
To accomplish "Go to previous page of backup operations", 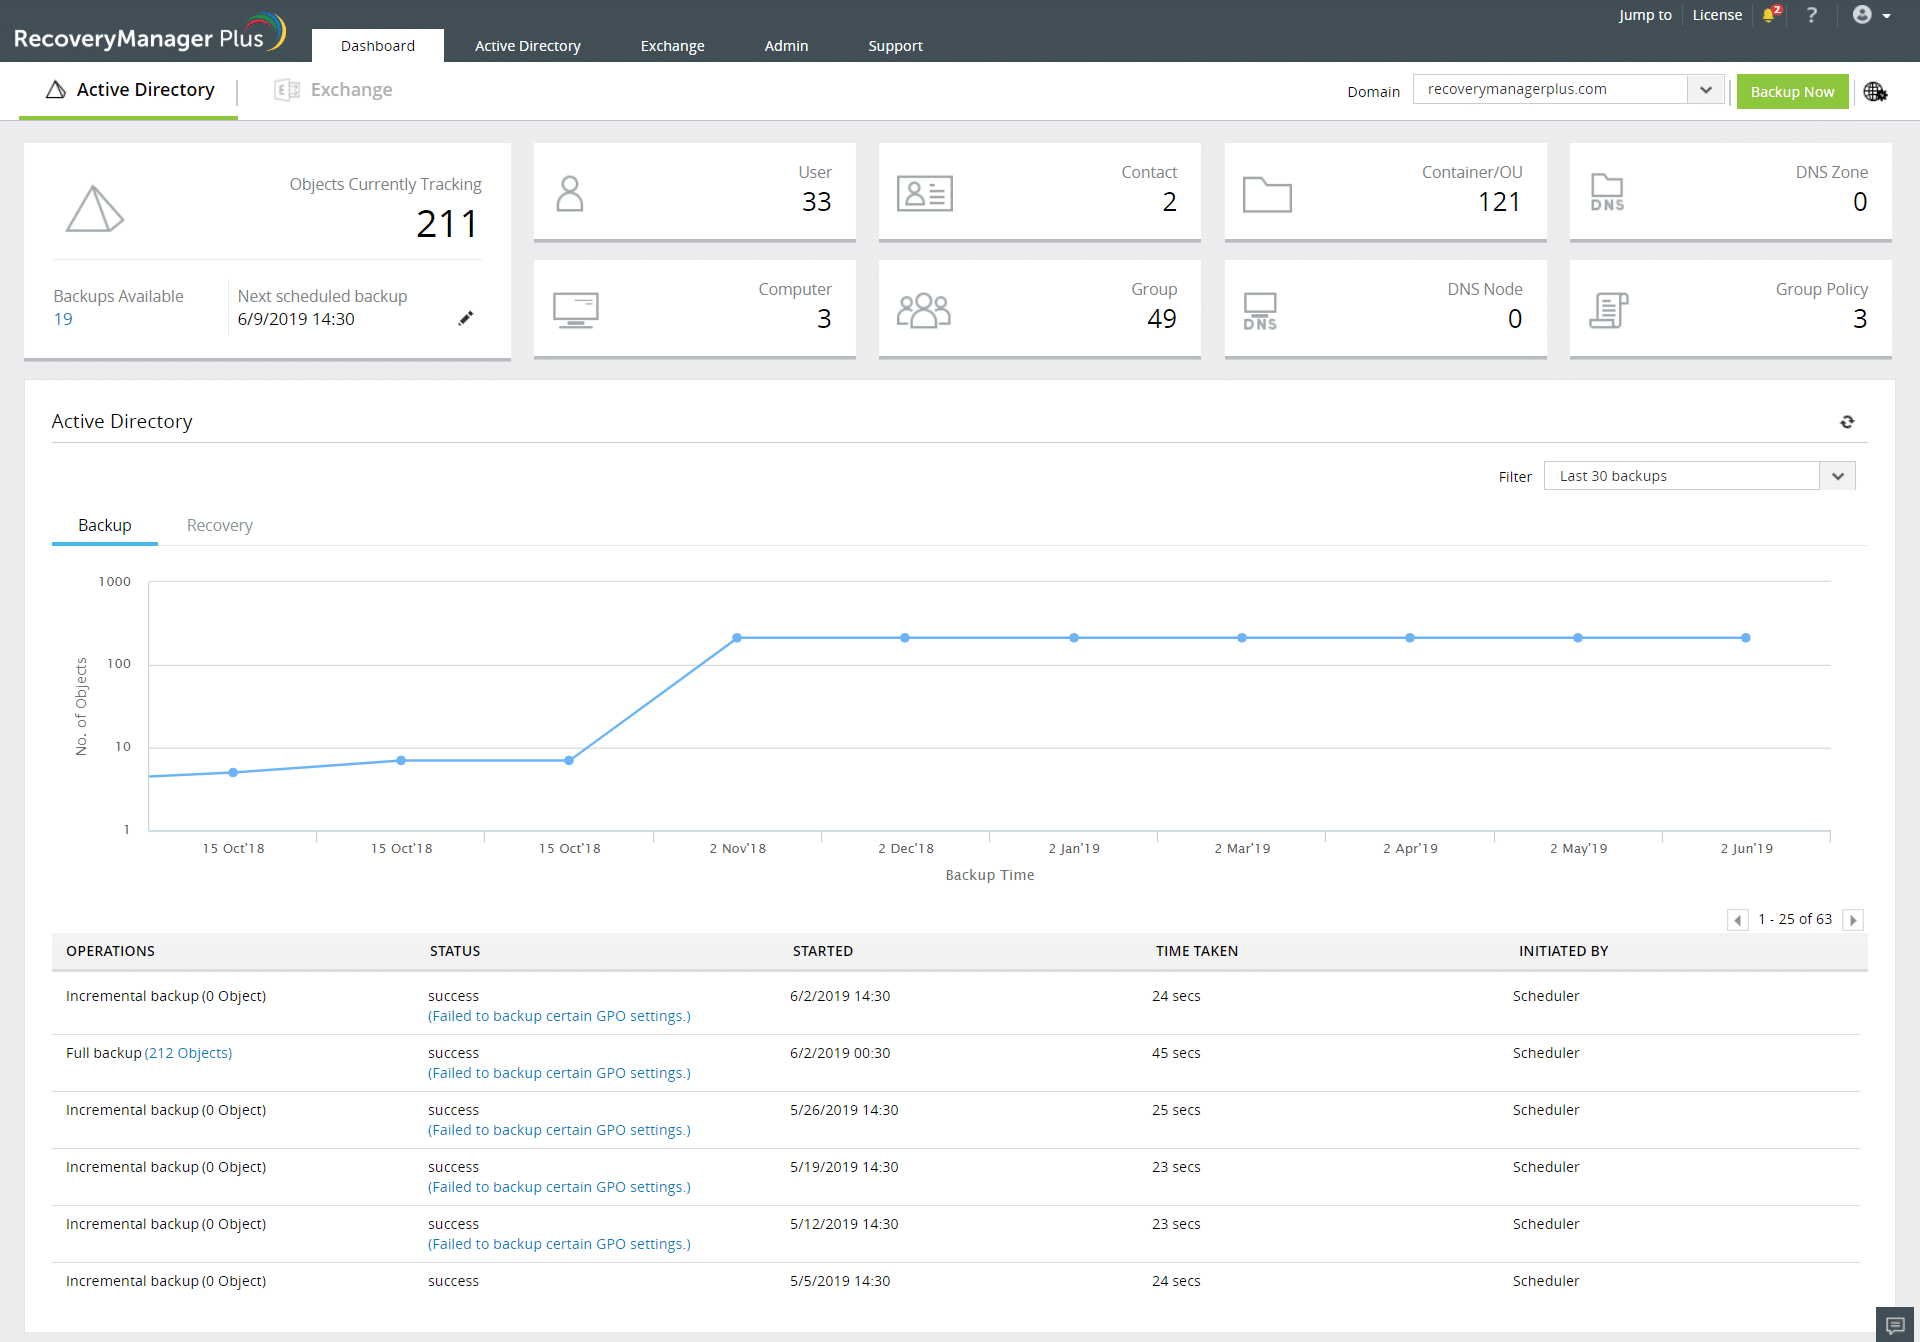I will coord(1737,920).
